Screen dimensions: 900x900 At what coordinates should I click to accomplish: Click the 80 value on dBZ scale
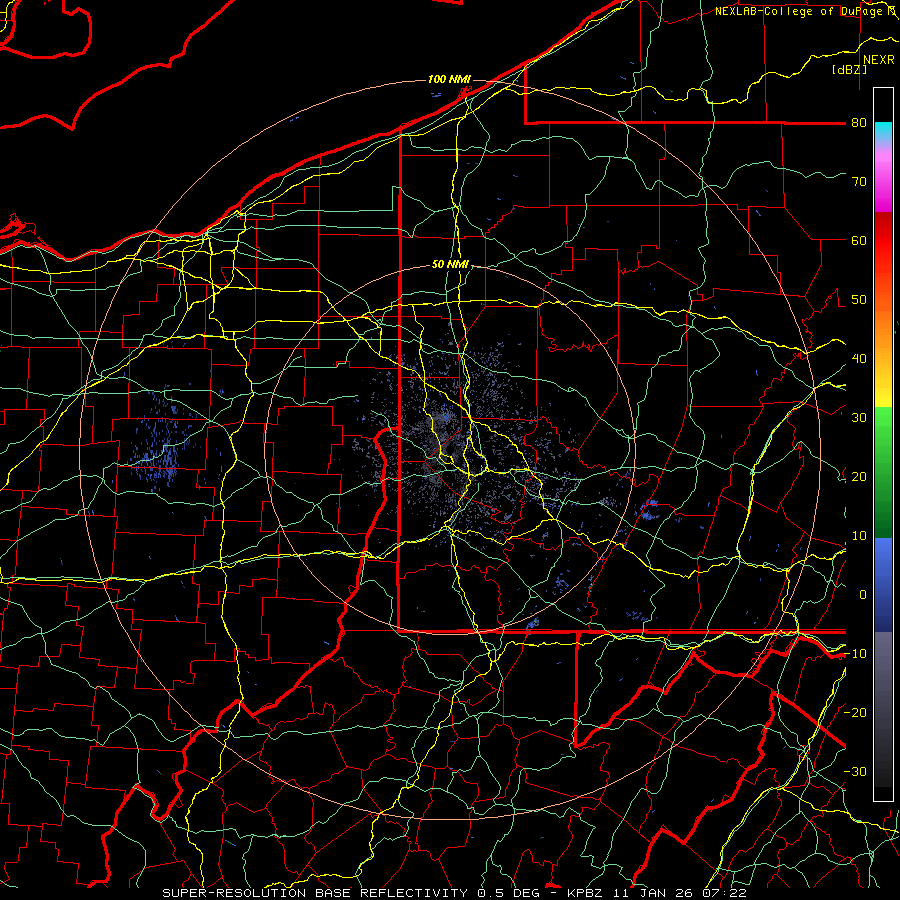click(859, 123)
